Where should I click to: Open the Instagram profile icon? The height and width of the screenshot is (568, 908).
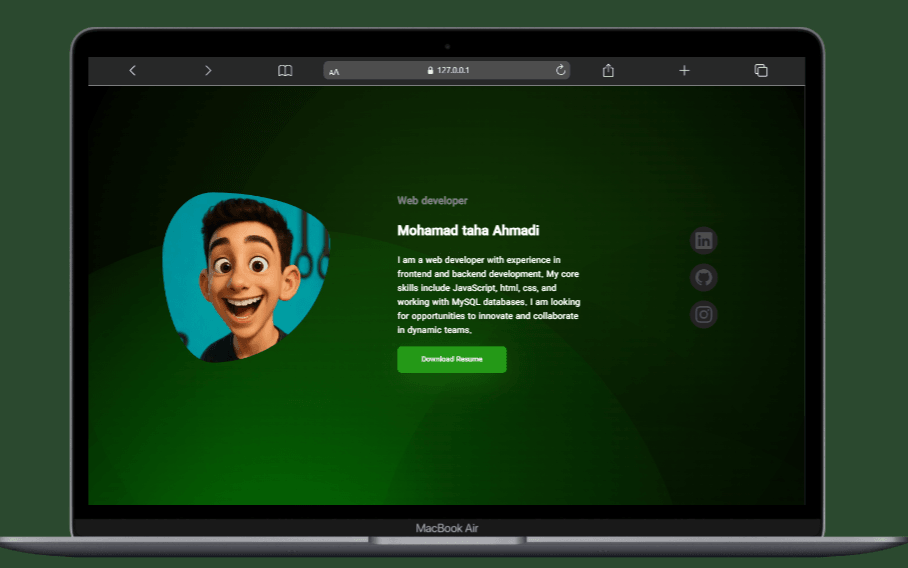(704, 314)
